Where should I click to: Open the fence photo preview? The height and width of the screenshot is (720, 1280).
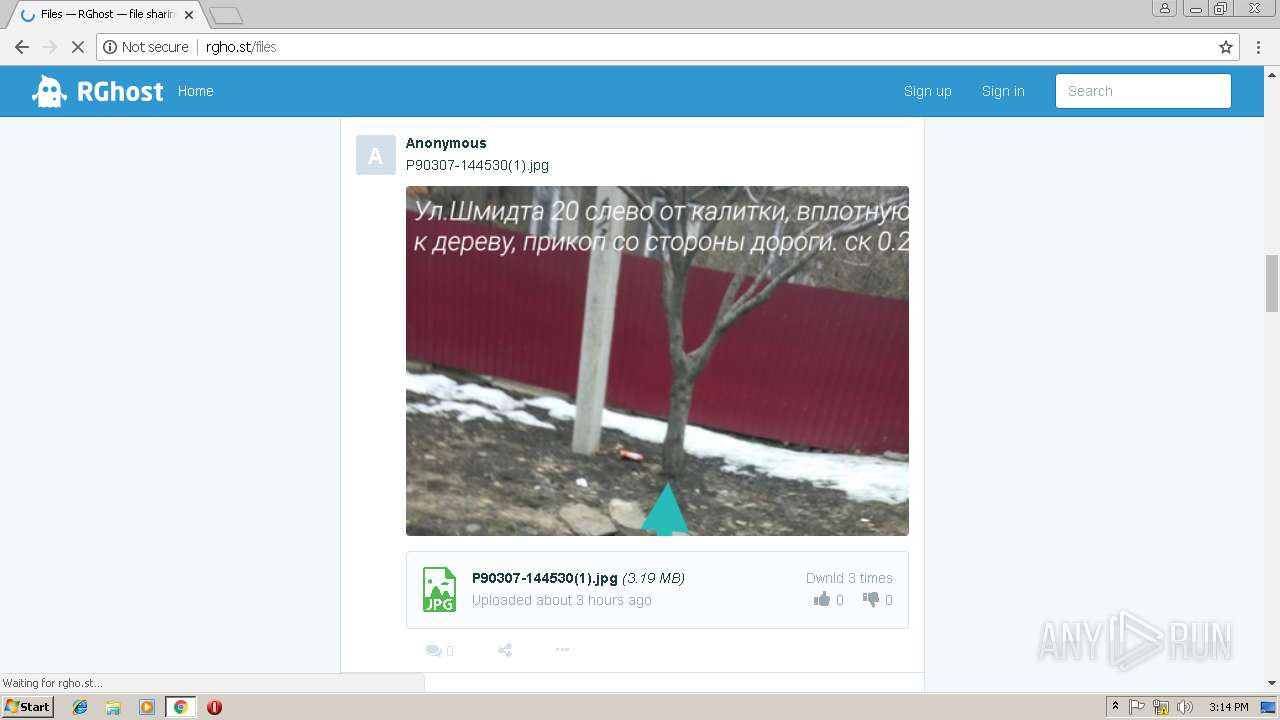(x=657, y=361)
